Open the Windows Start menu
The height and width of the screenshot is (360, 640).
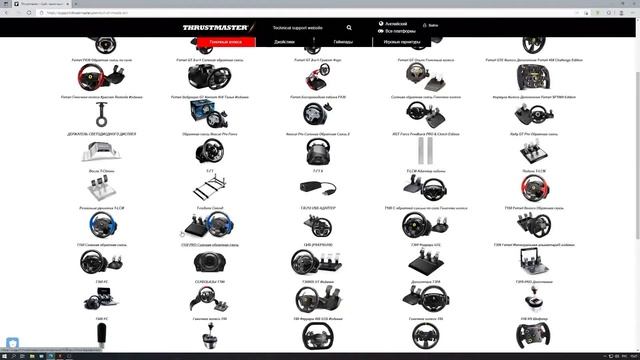click(4, 356)
